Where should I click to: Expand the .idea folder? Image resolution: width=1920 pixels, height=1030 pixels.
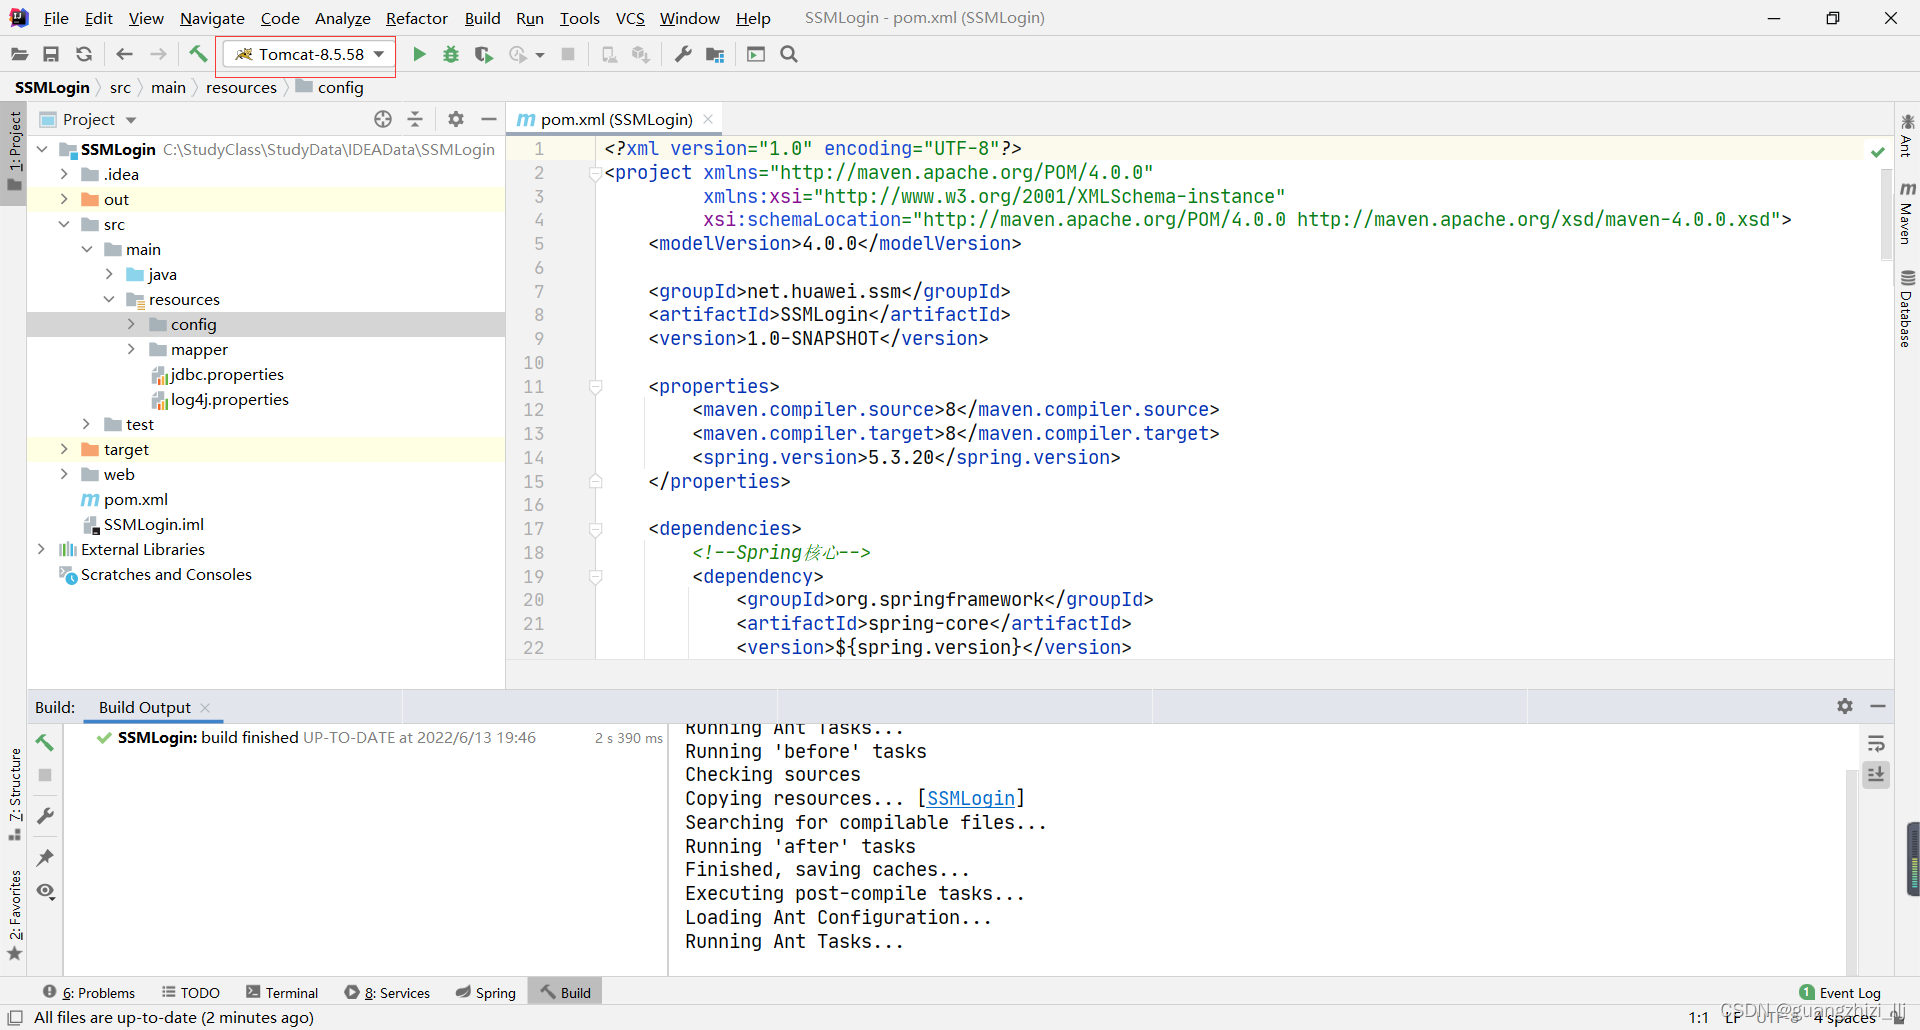[64, 174]
